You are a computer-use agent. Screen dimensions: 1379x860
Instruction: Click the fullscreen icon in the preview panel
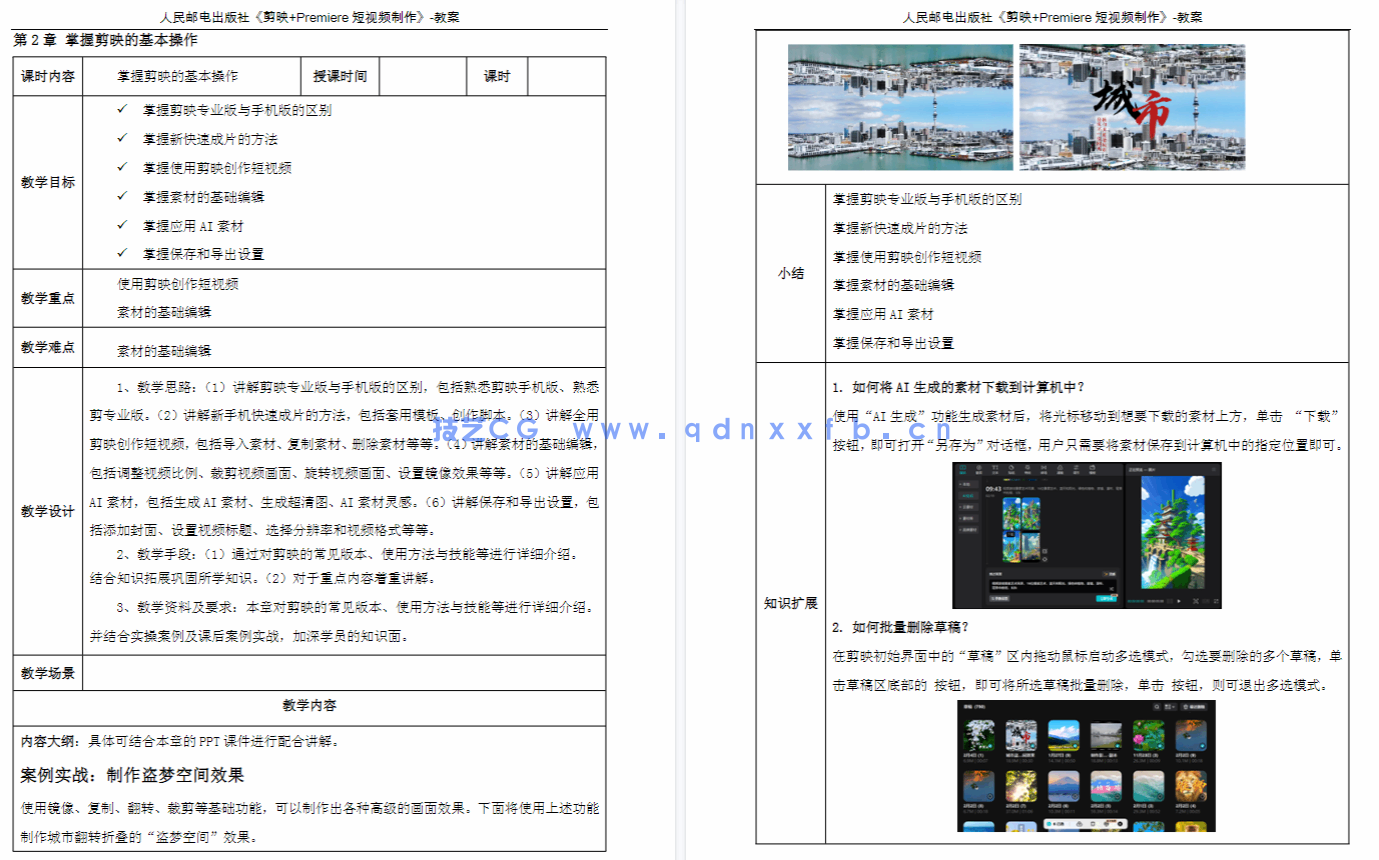1215,601
